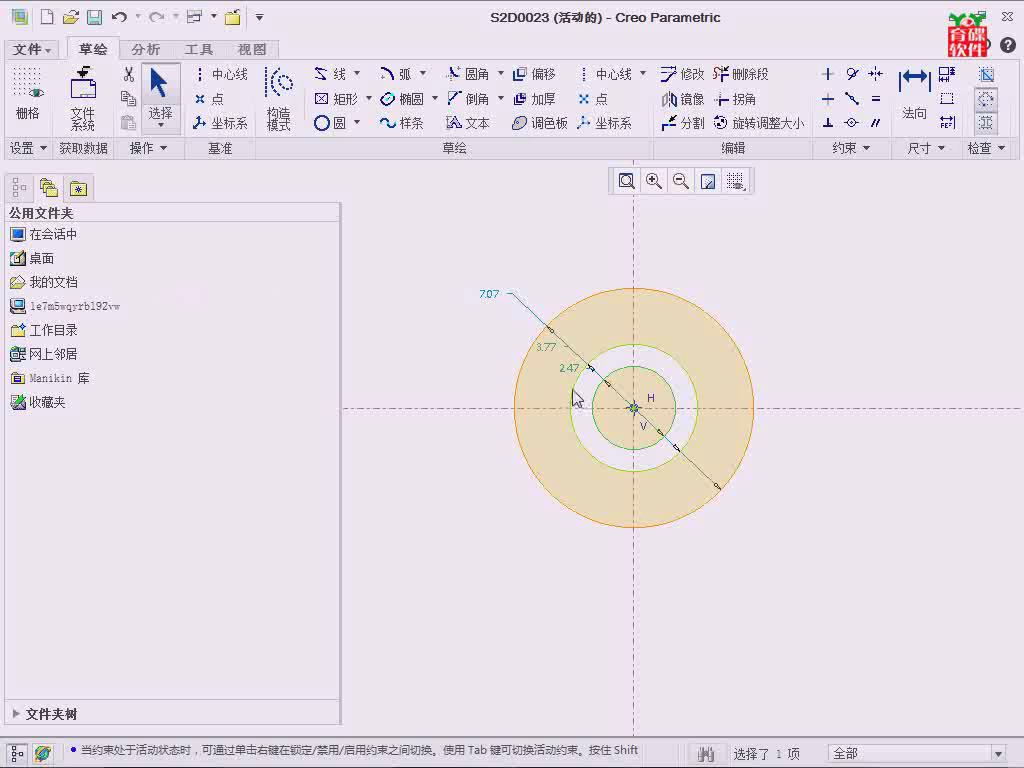Select the Ellipse sketch tool

402,99
